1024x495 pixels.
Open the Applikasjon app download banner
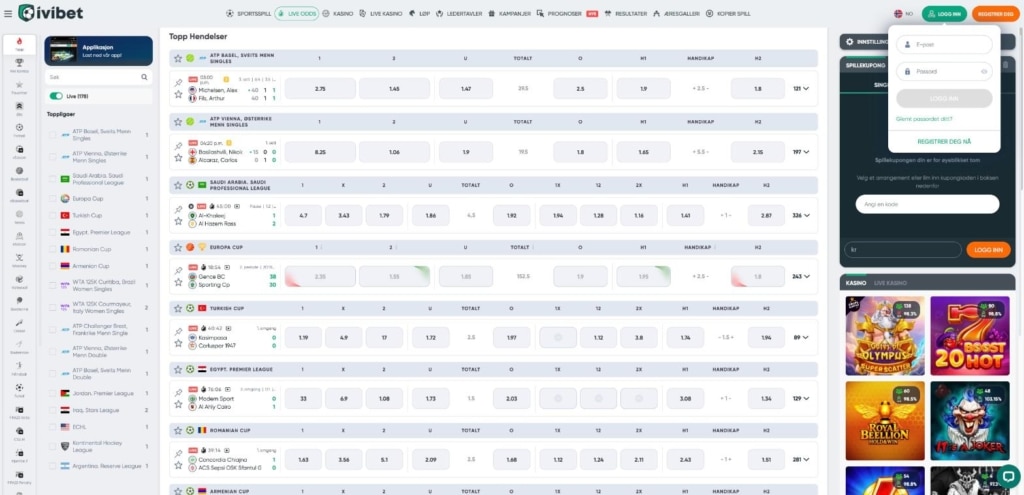tap(99, 51)
